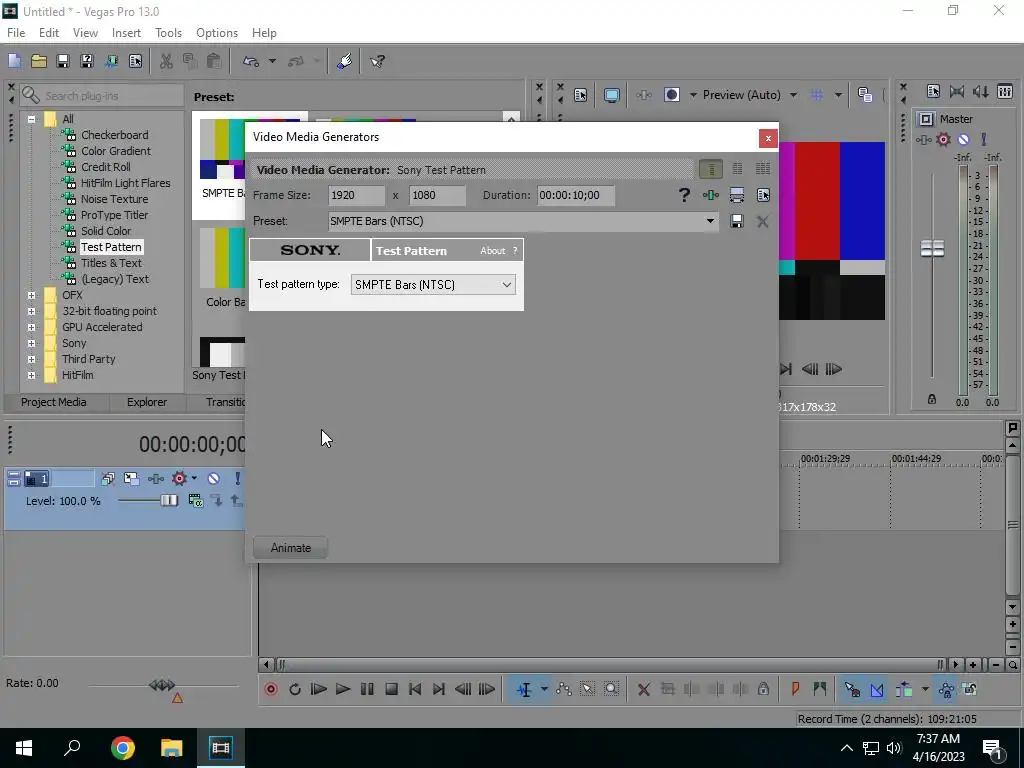Screen dimensions: 1024x768
Task: Click Play in the transport bar
Action: [342, 689]
